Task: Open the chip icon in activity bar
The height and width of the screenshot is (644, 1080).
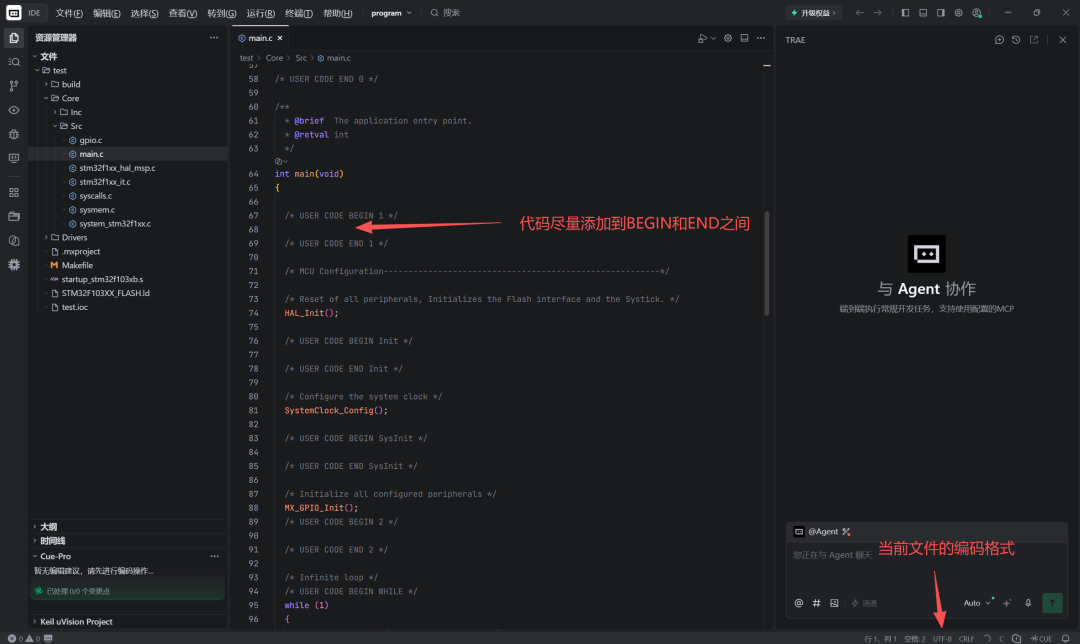Action: (x=14, y=264)
